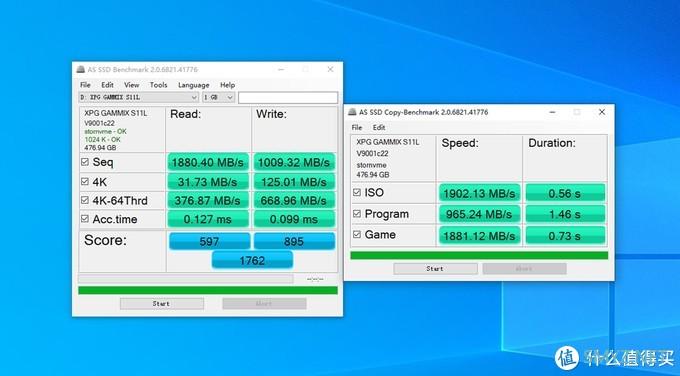The height and width of the screenshot is (376, 680).
Task: Toggle the 4K-64Thrd test checkbox
Action: (x=85, y=200)
